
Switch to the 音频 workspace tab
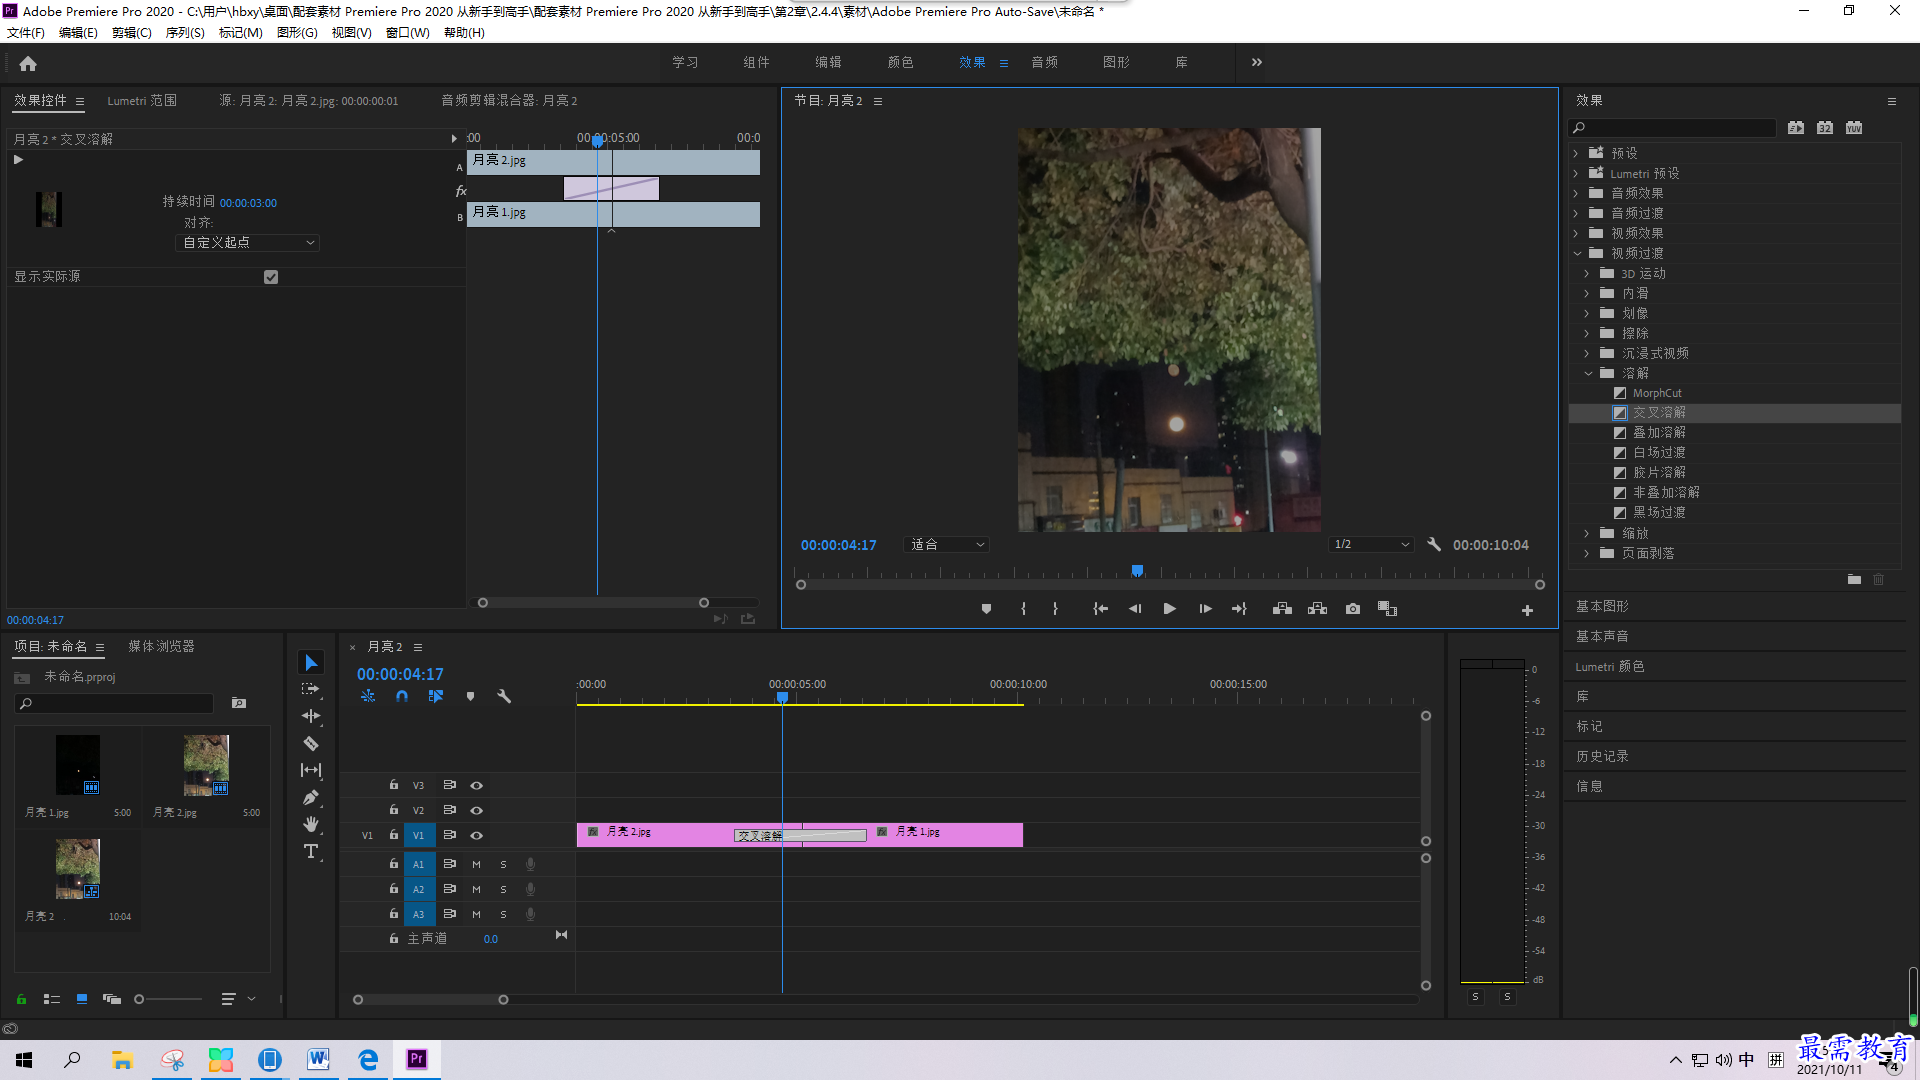pyautogui.click(x=1045, y=62)
